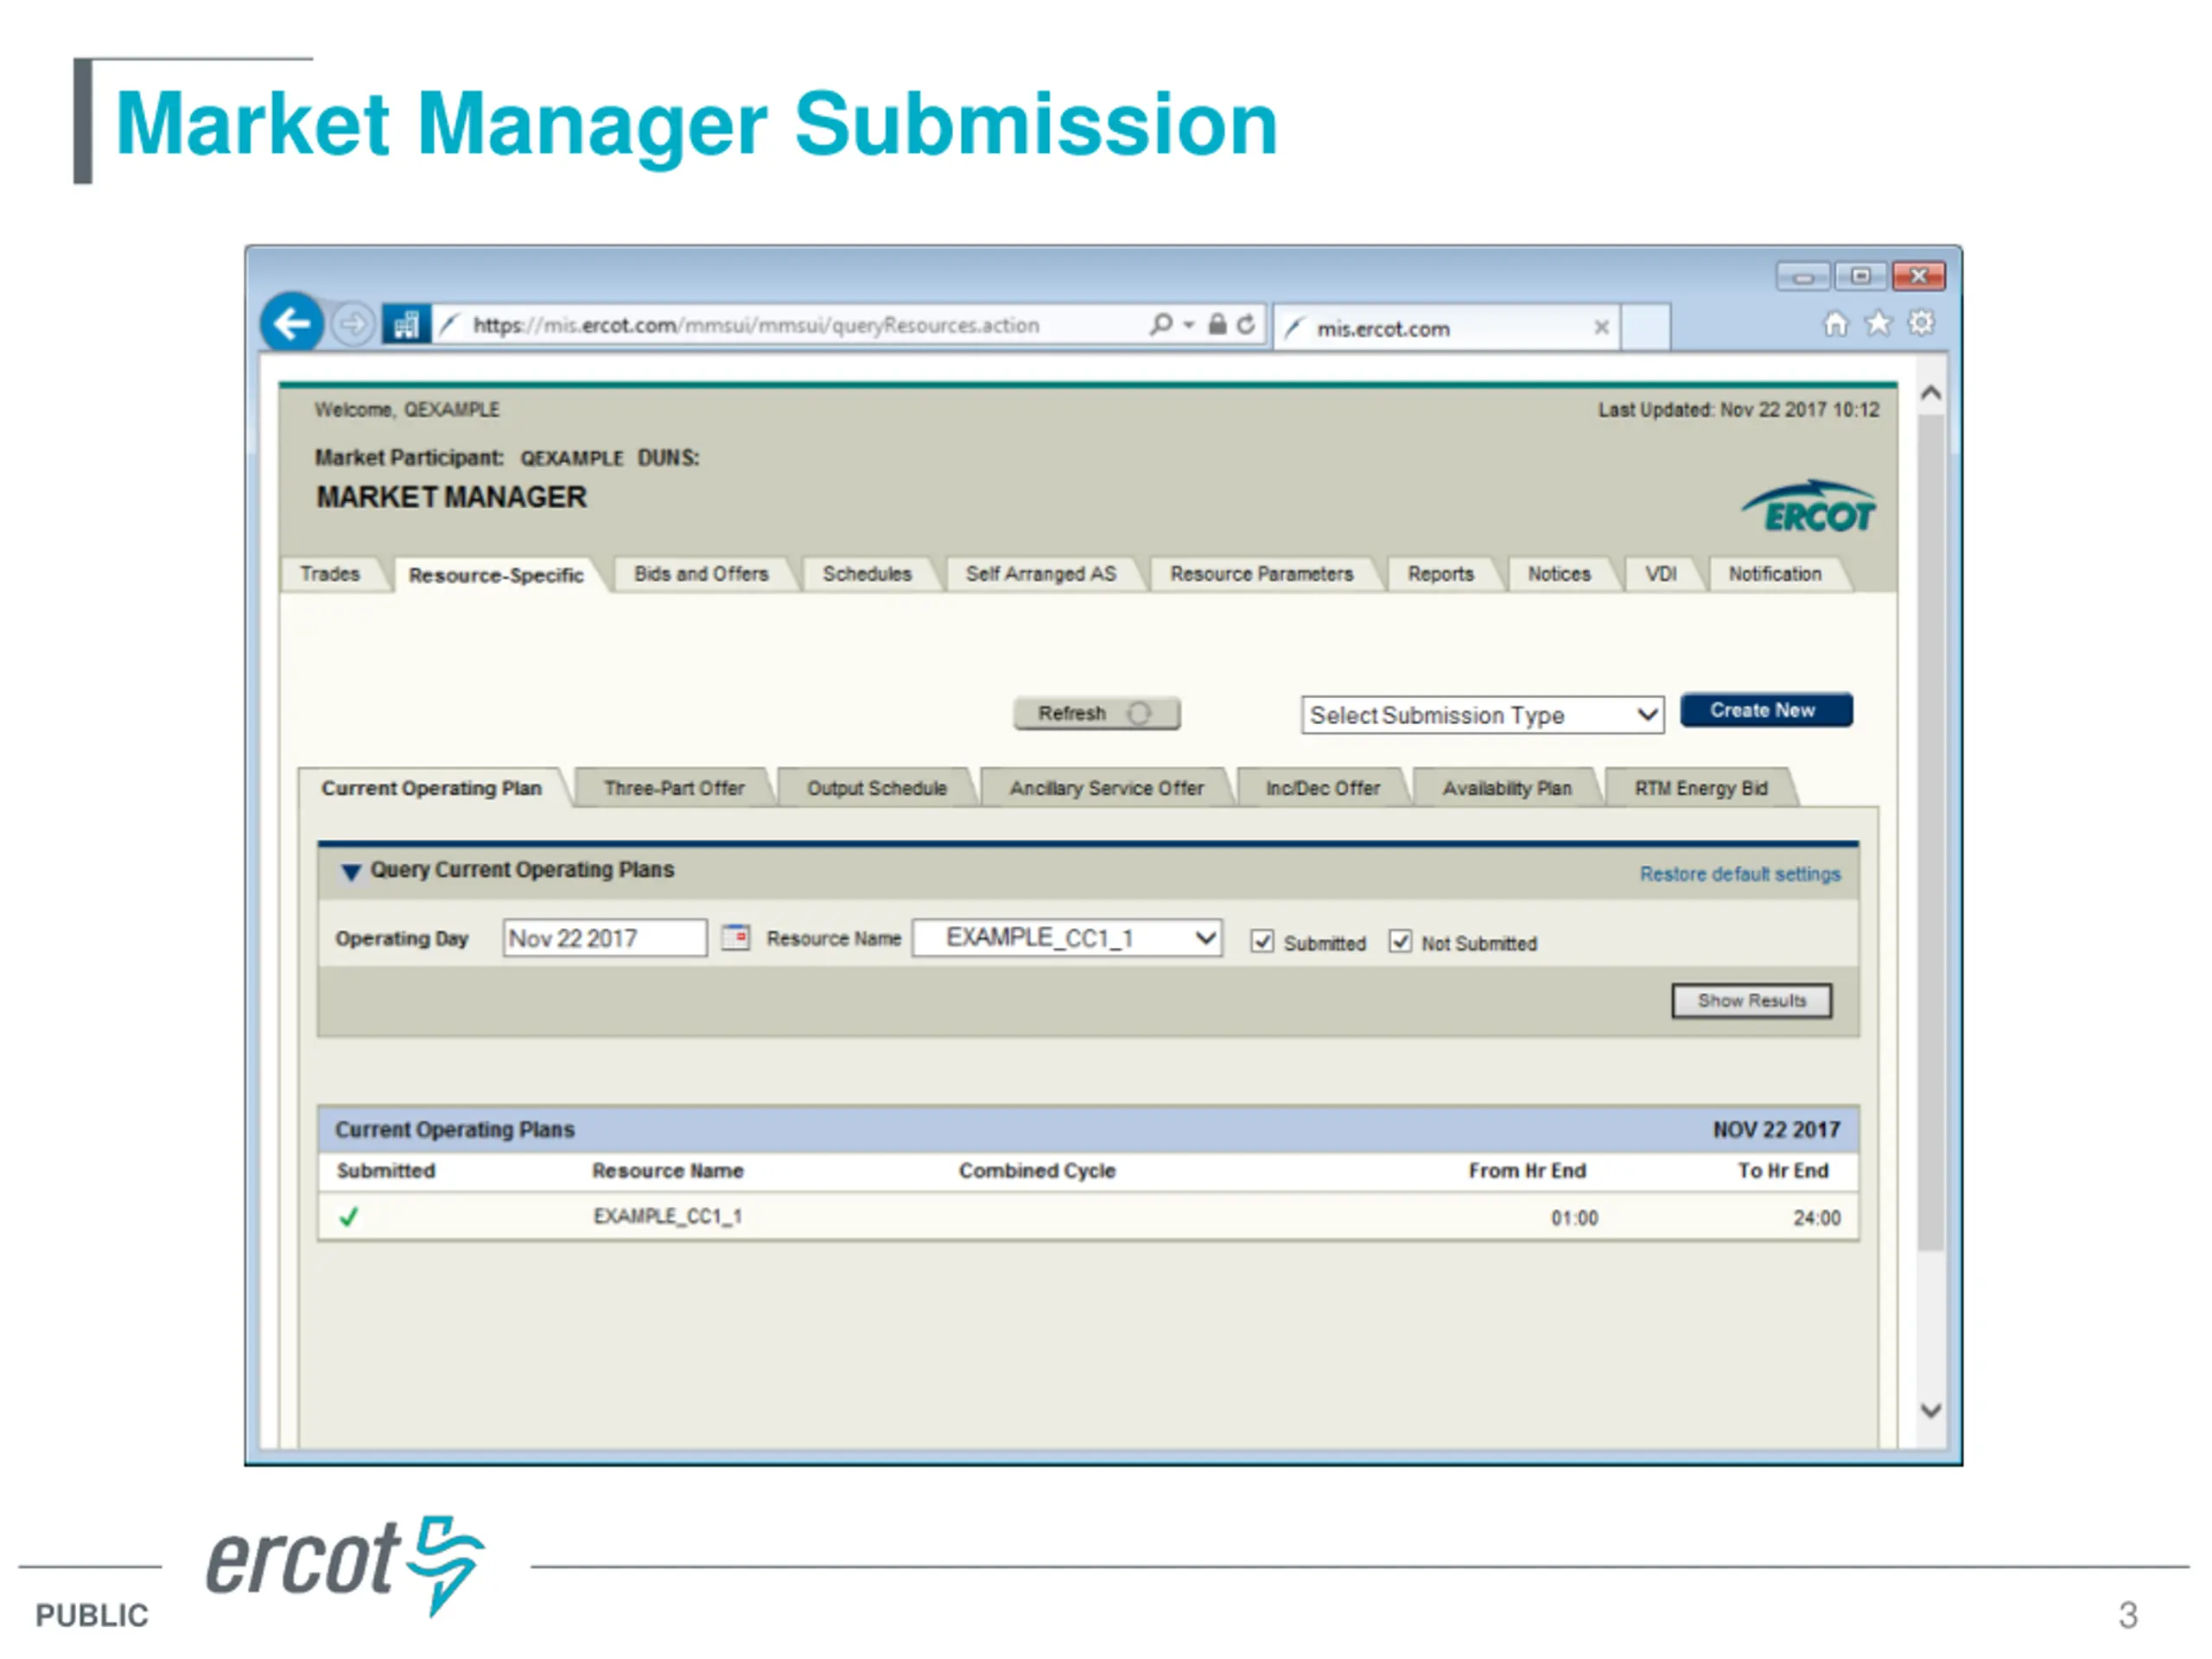Image resolution: width=2212 pixels, height=1659 pixels.
Task: Switch to the Notices tab
Action: pos(1559,574)
